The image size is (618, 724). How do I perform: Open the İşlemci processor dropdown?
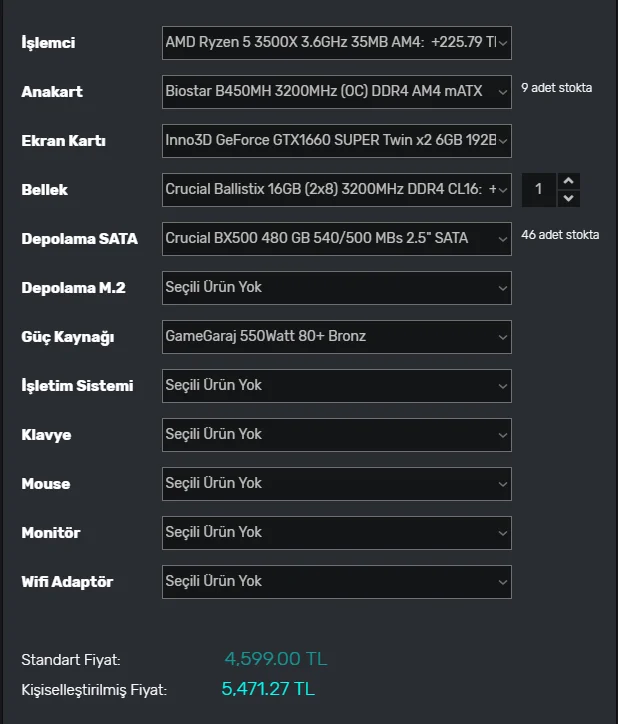click(336, 43)
